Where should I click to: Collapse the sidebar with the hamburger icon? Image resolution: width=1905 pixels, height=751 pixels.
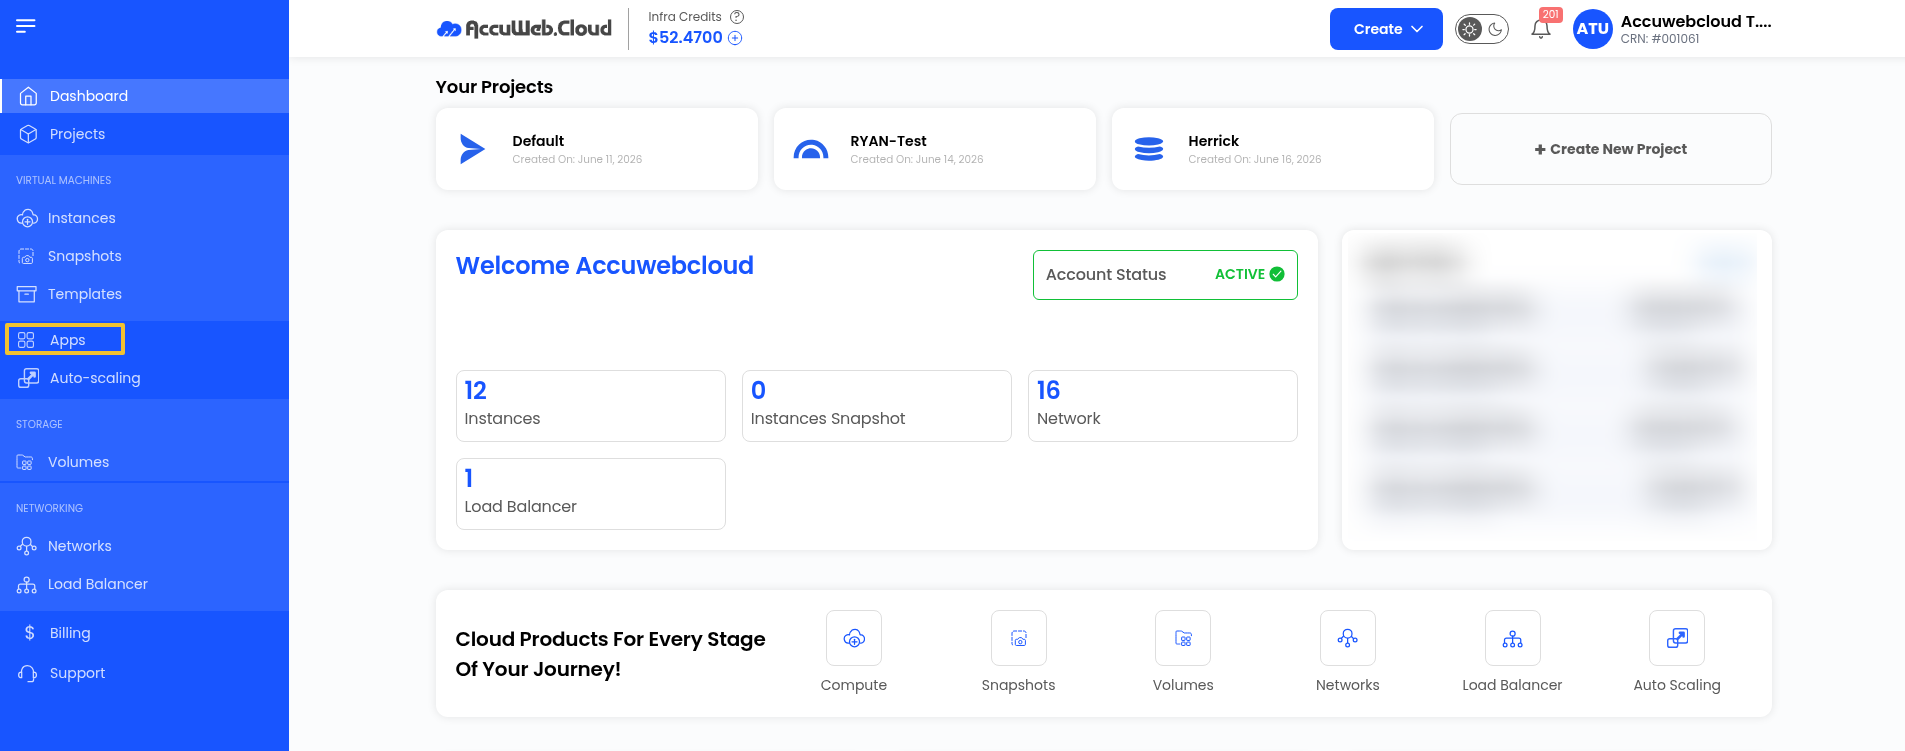pos(26,25)
